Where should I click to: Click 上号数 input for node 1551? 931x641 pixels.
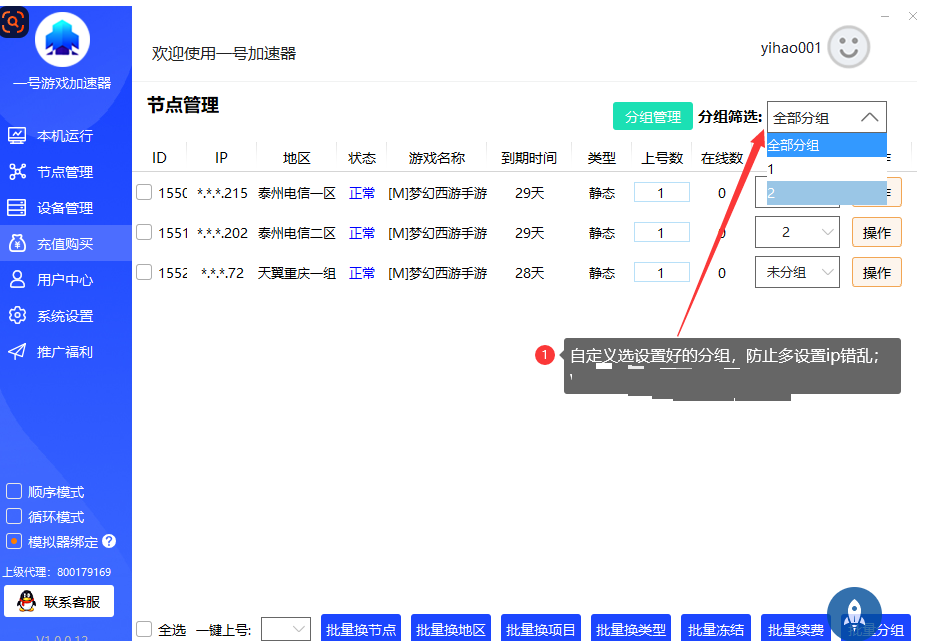[661, 232]
